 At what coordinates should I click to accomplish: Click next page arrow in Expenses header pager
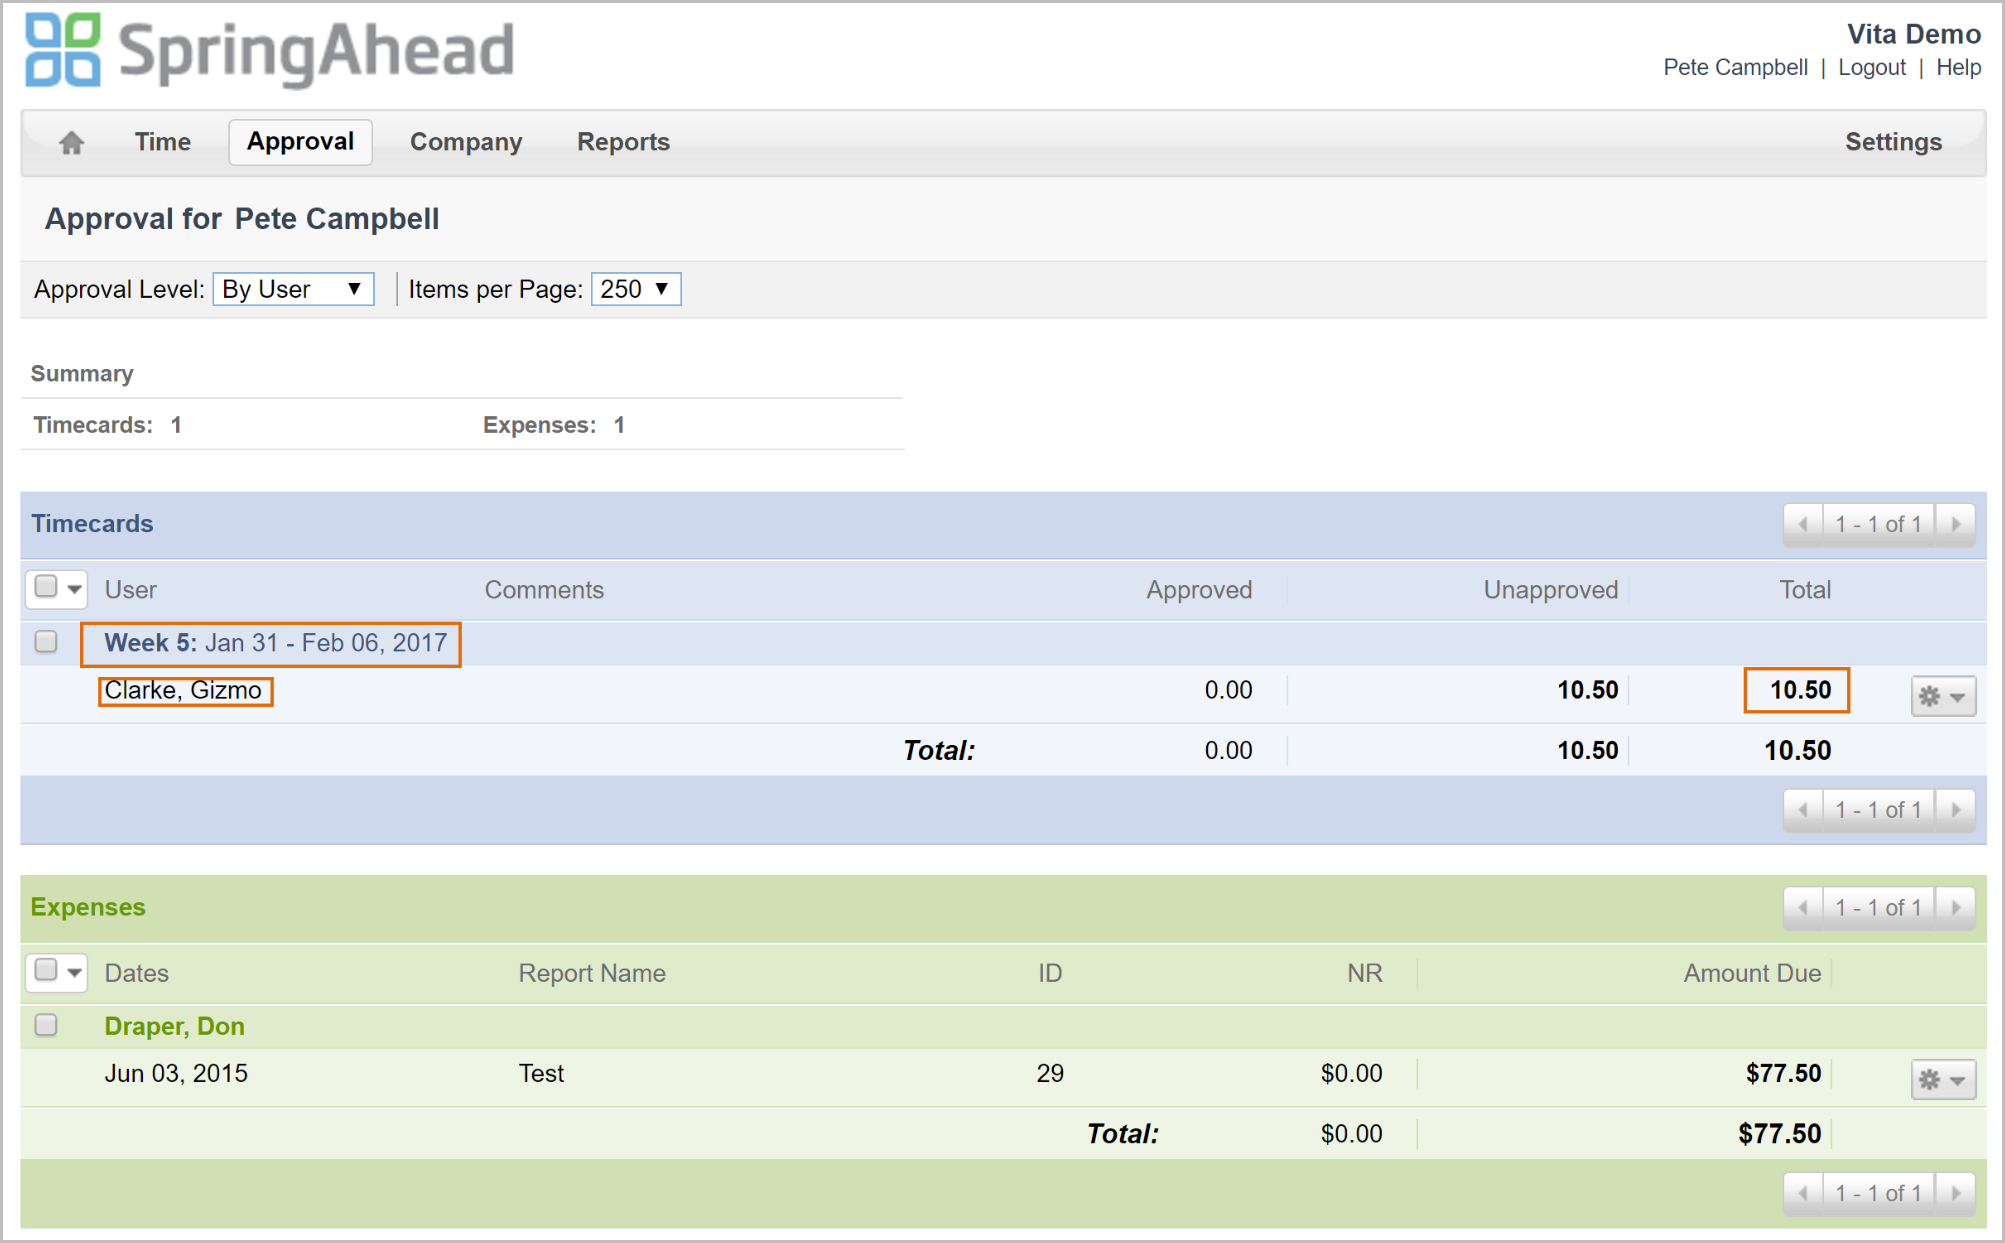(x=1955, y=908)
